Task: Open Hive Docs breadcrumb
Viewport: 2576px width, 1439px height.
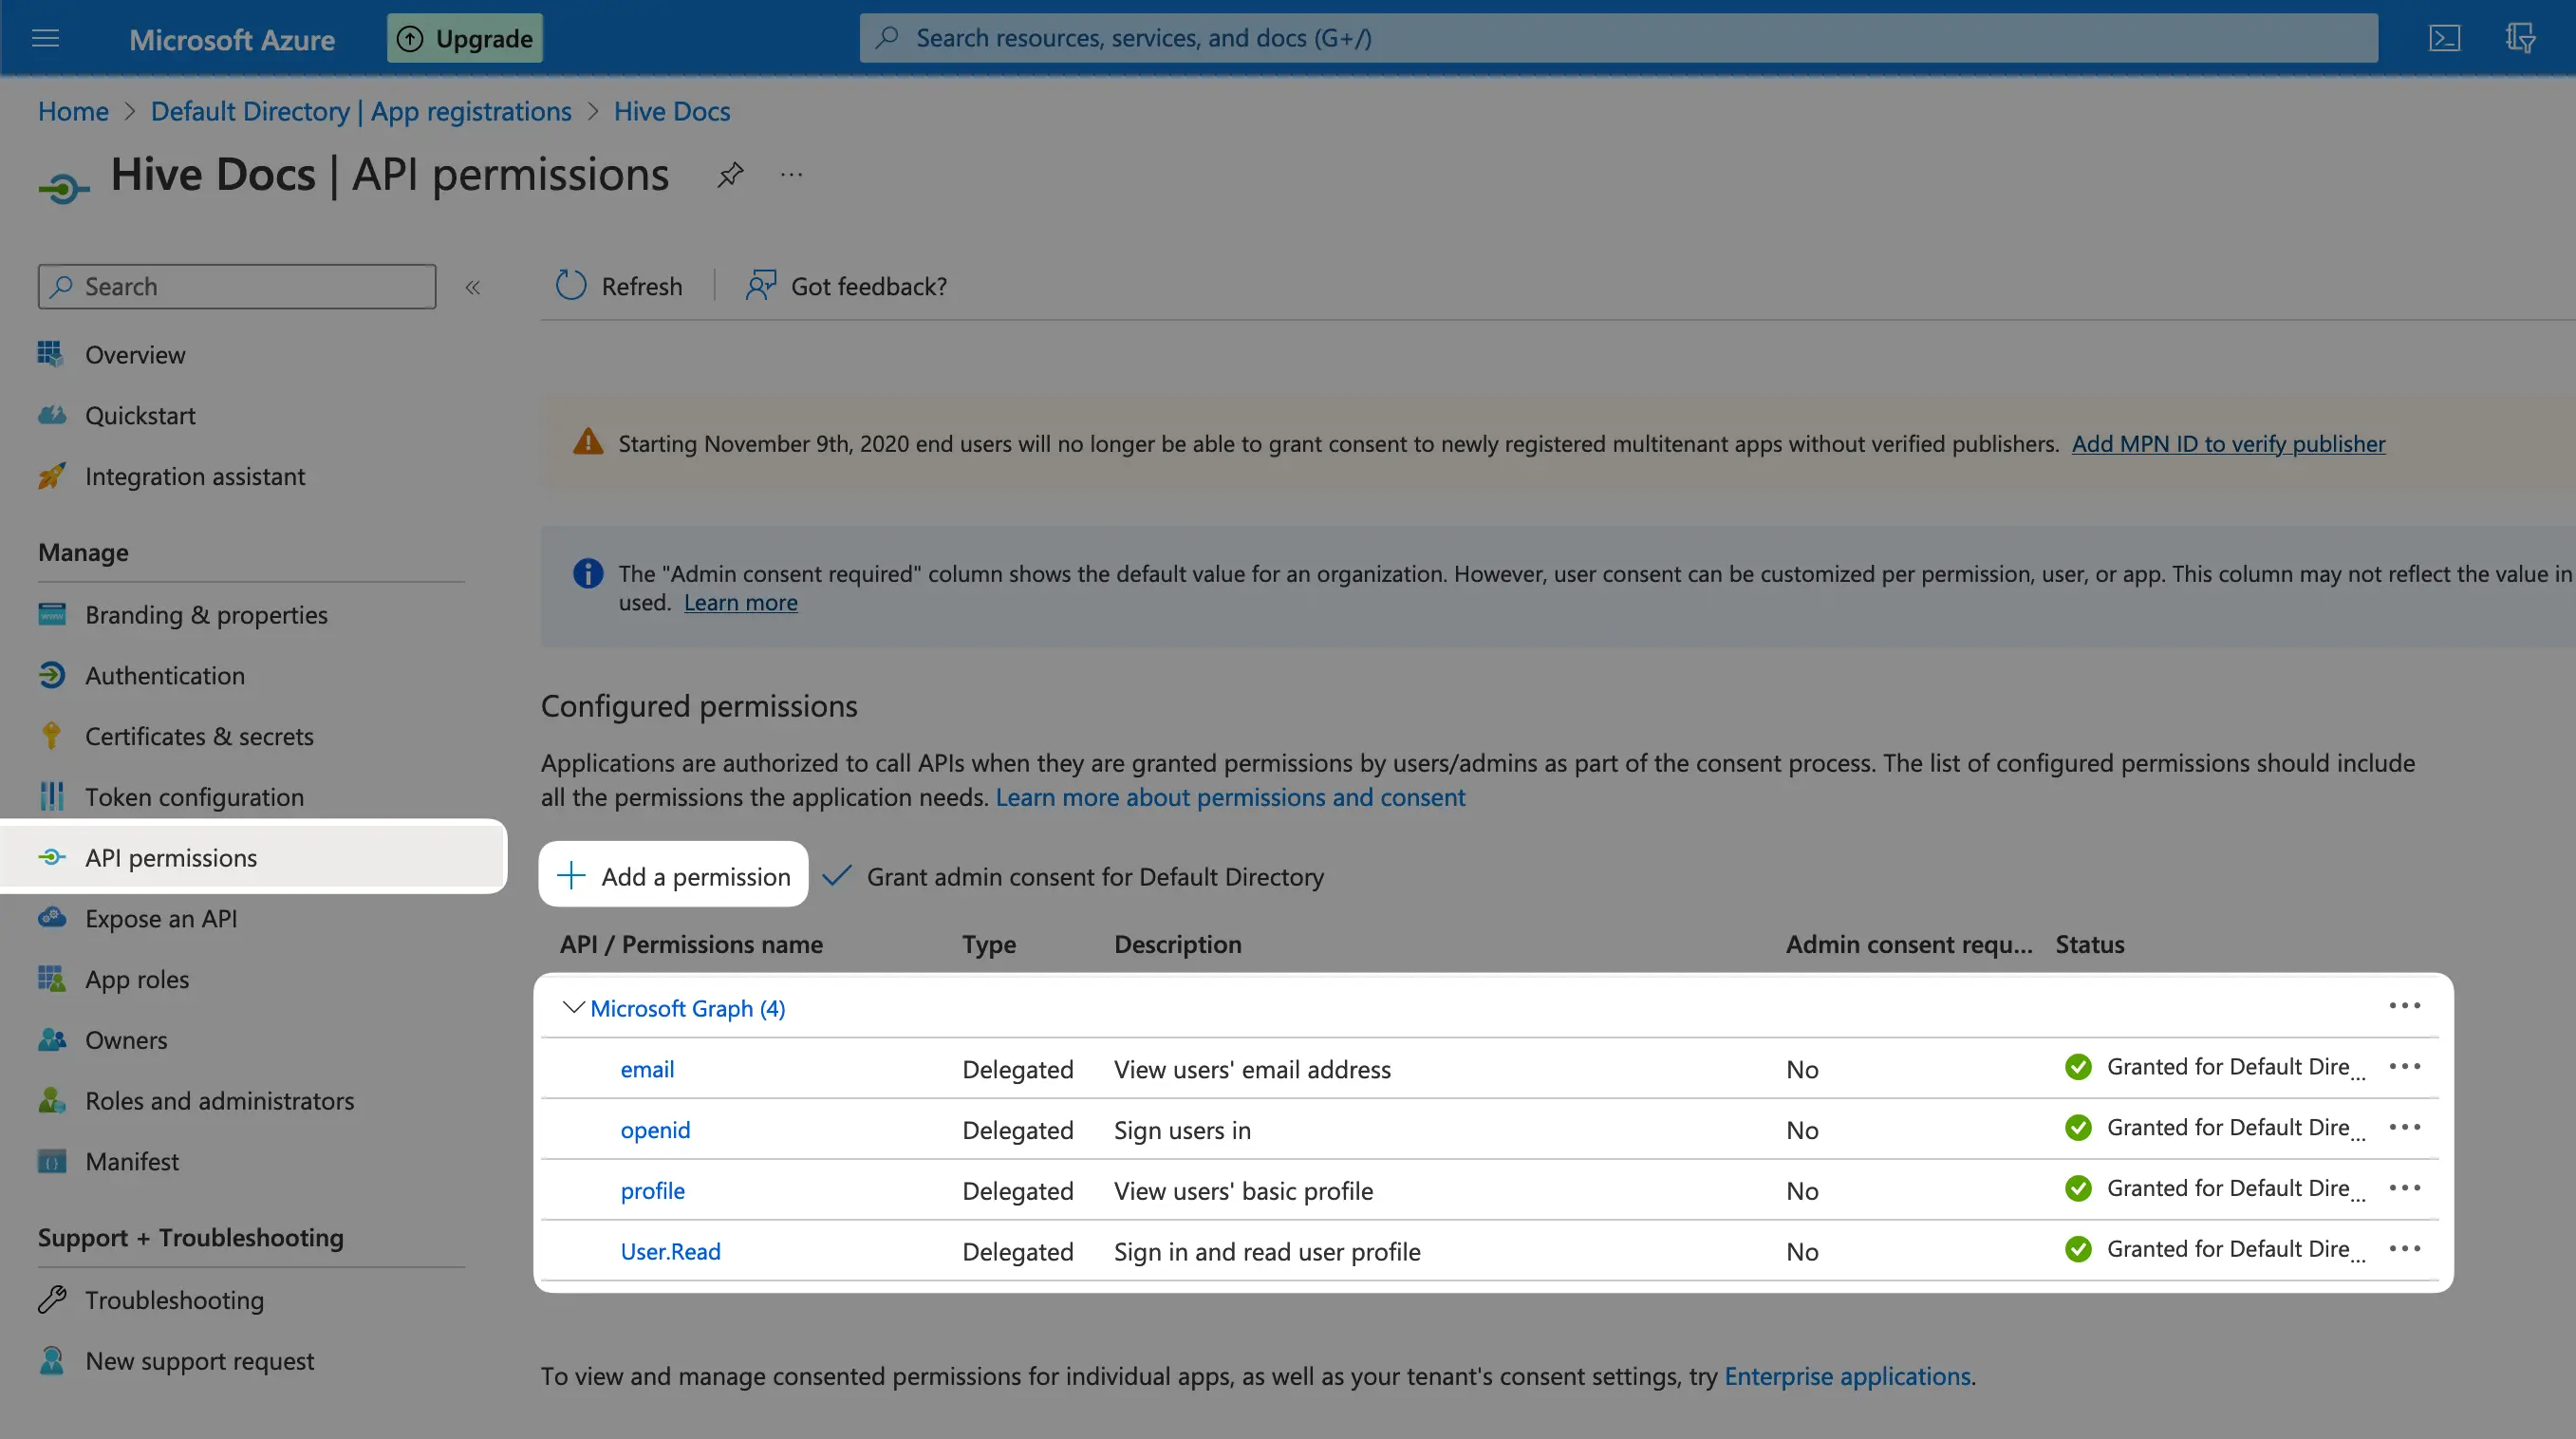Action: pyautogui.click(x=672, y=111)
